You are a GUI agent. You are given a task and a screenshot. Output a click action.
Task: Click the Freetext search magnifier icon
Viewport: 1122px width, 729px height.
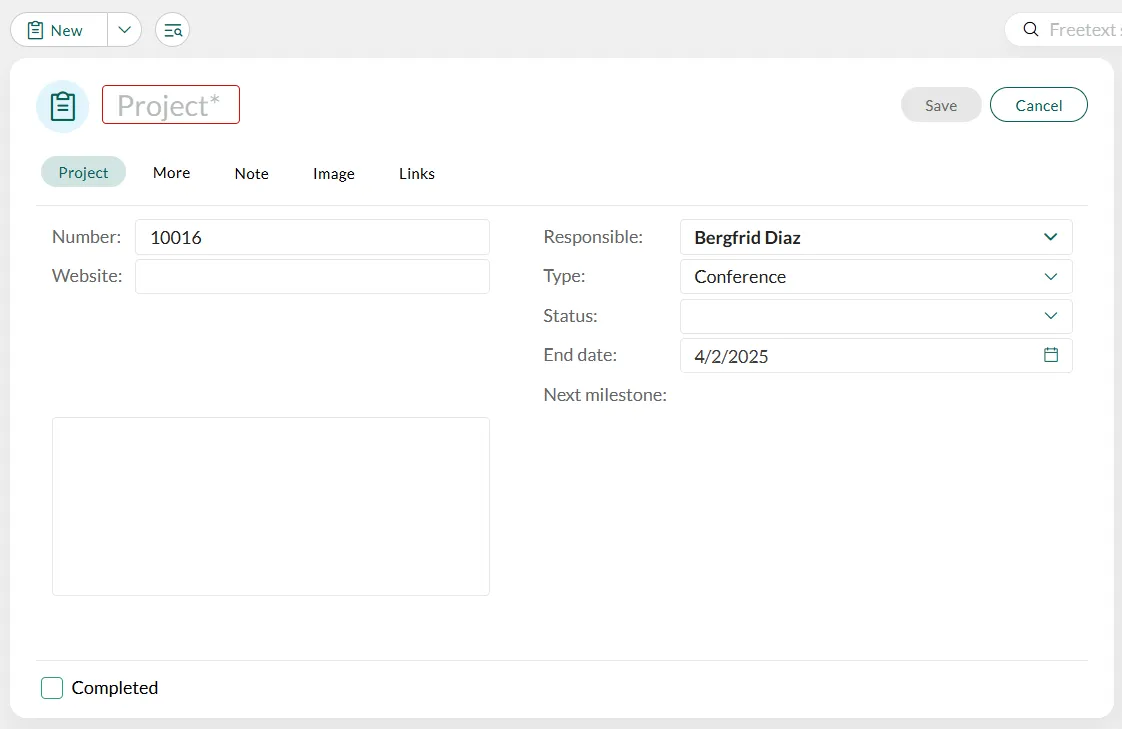coord(1031,30)
